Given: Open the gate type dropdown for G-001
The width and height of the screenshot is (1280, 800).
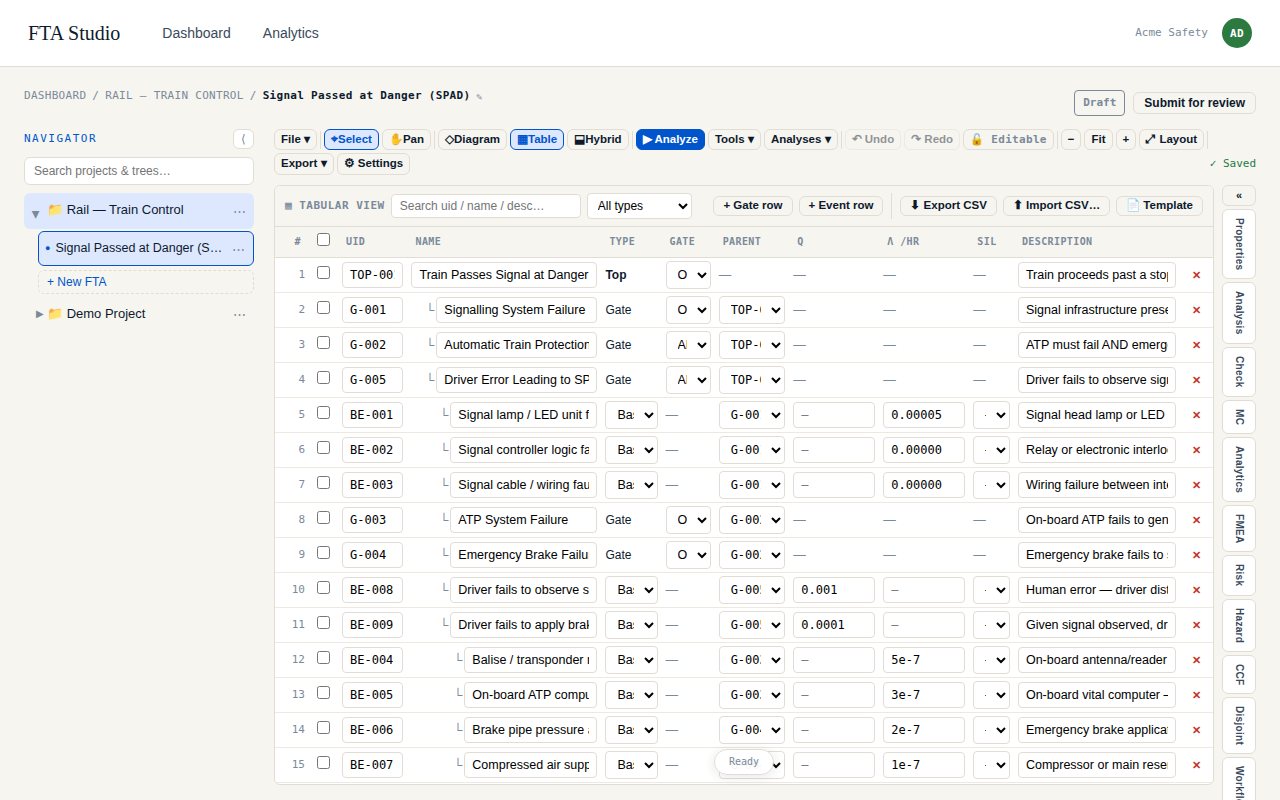Looking at the screenshot, I should (688, 310).
